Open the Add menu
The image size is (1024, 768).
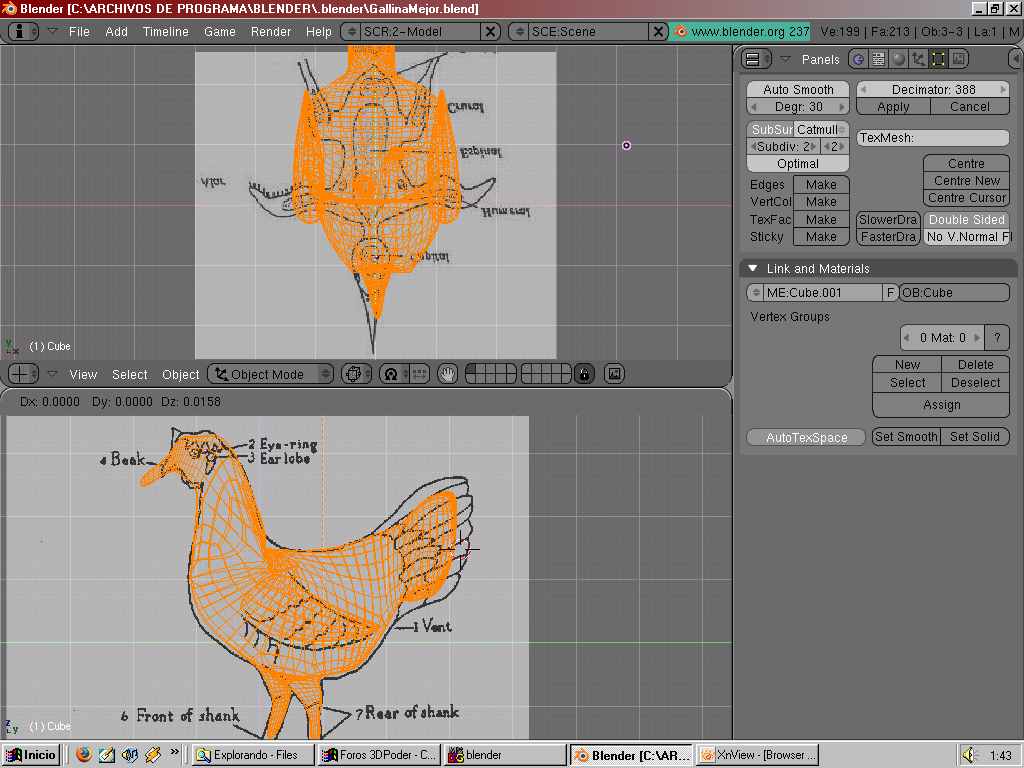(116, 31)
